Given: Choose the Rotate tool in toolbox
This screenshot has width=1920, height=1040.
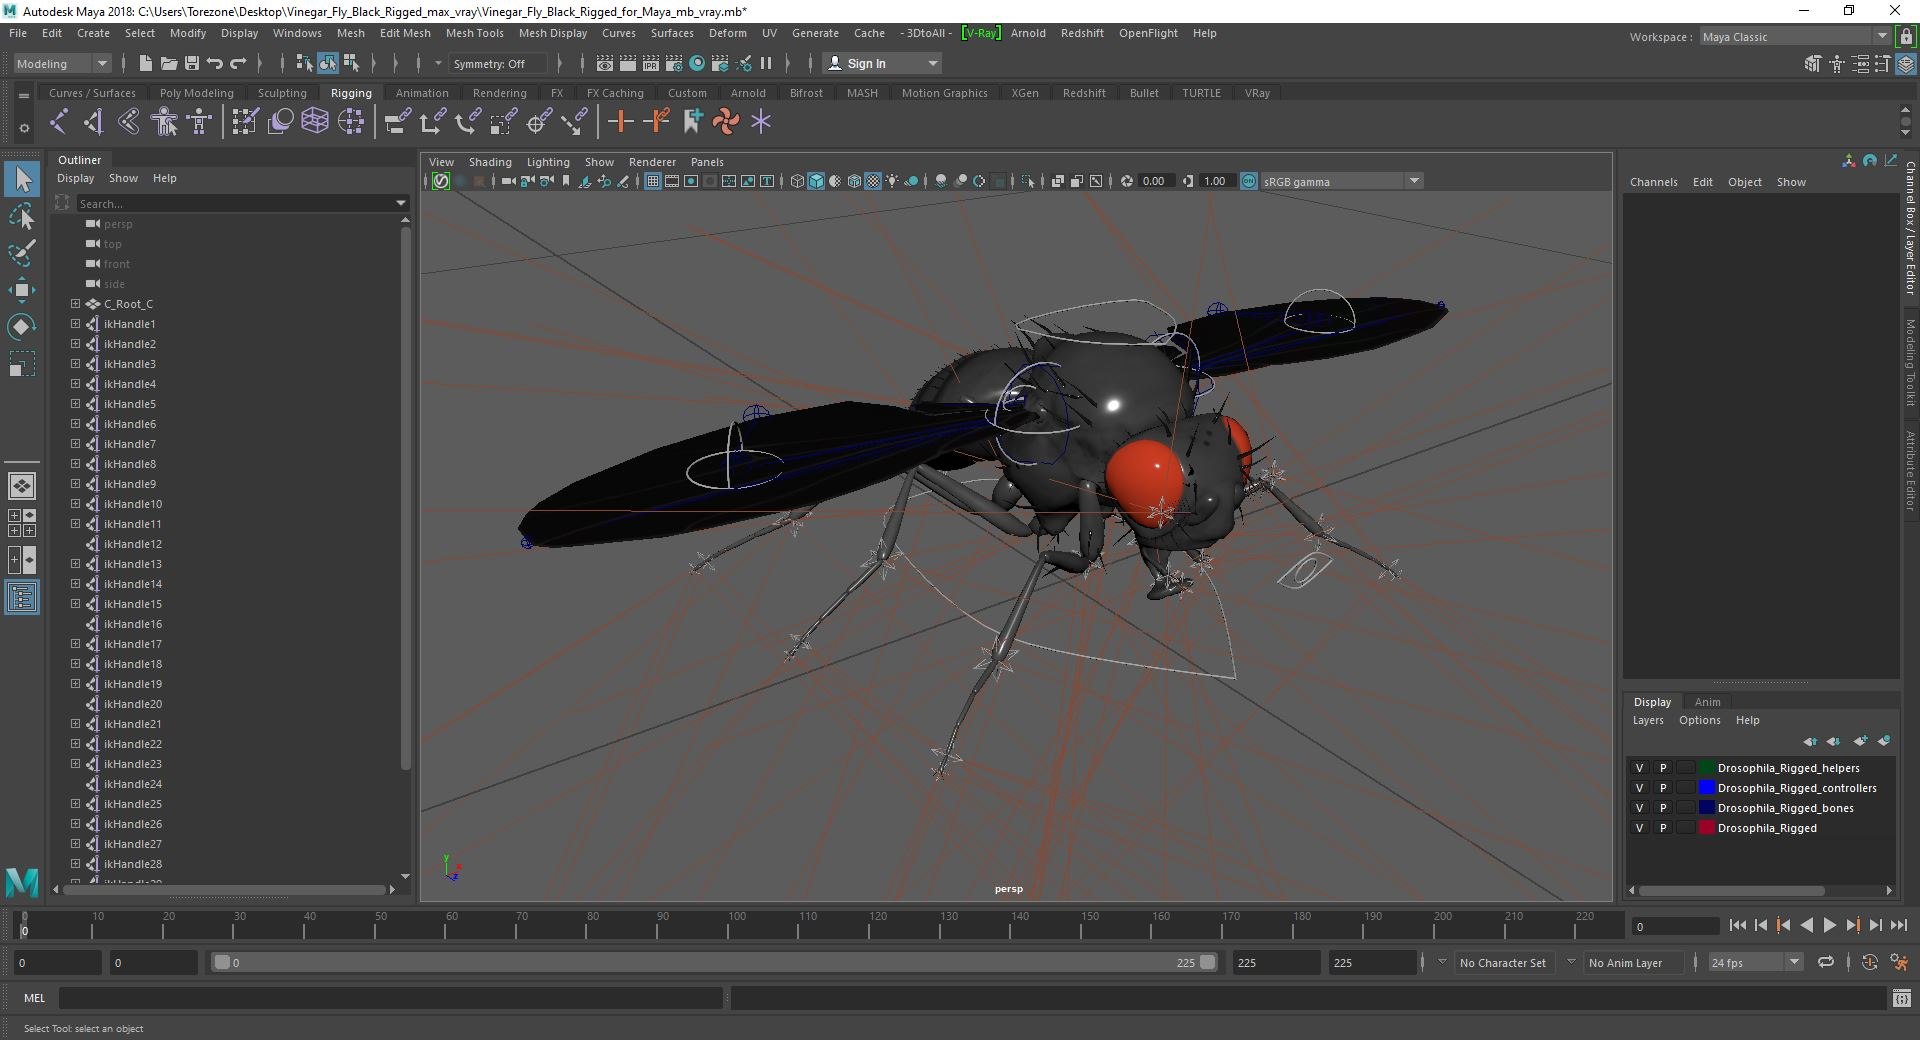Looking at the screenshot, I should tap(22, 327).
